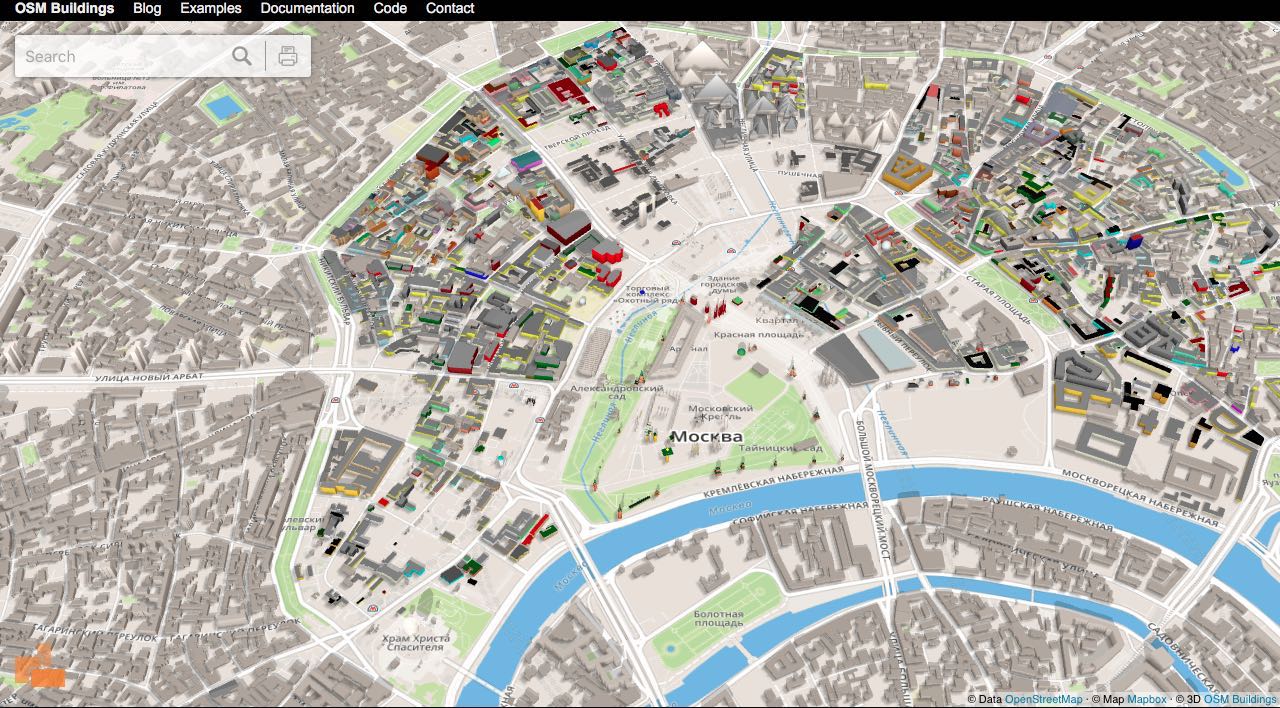Follow the OpenStreetMap attribution link
Image resolution: width=1280 pixels, height=708 pixels.
[1043, 700]
